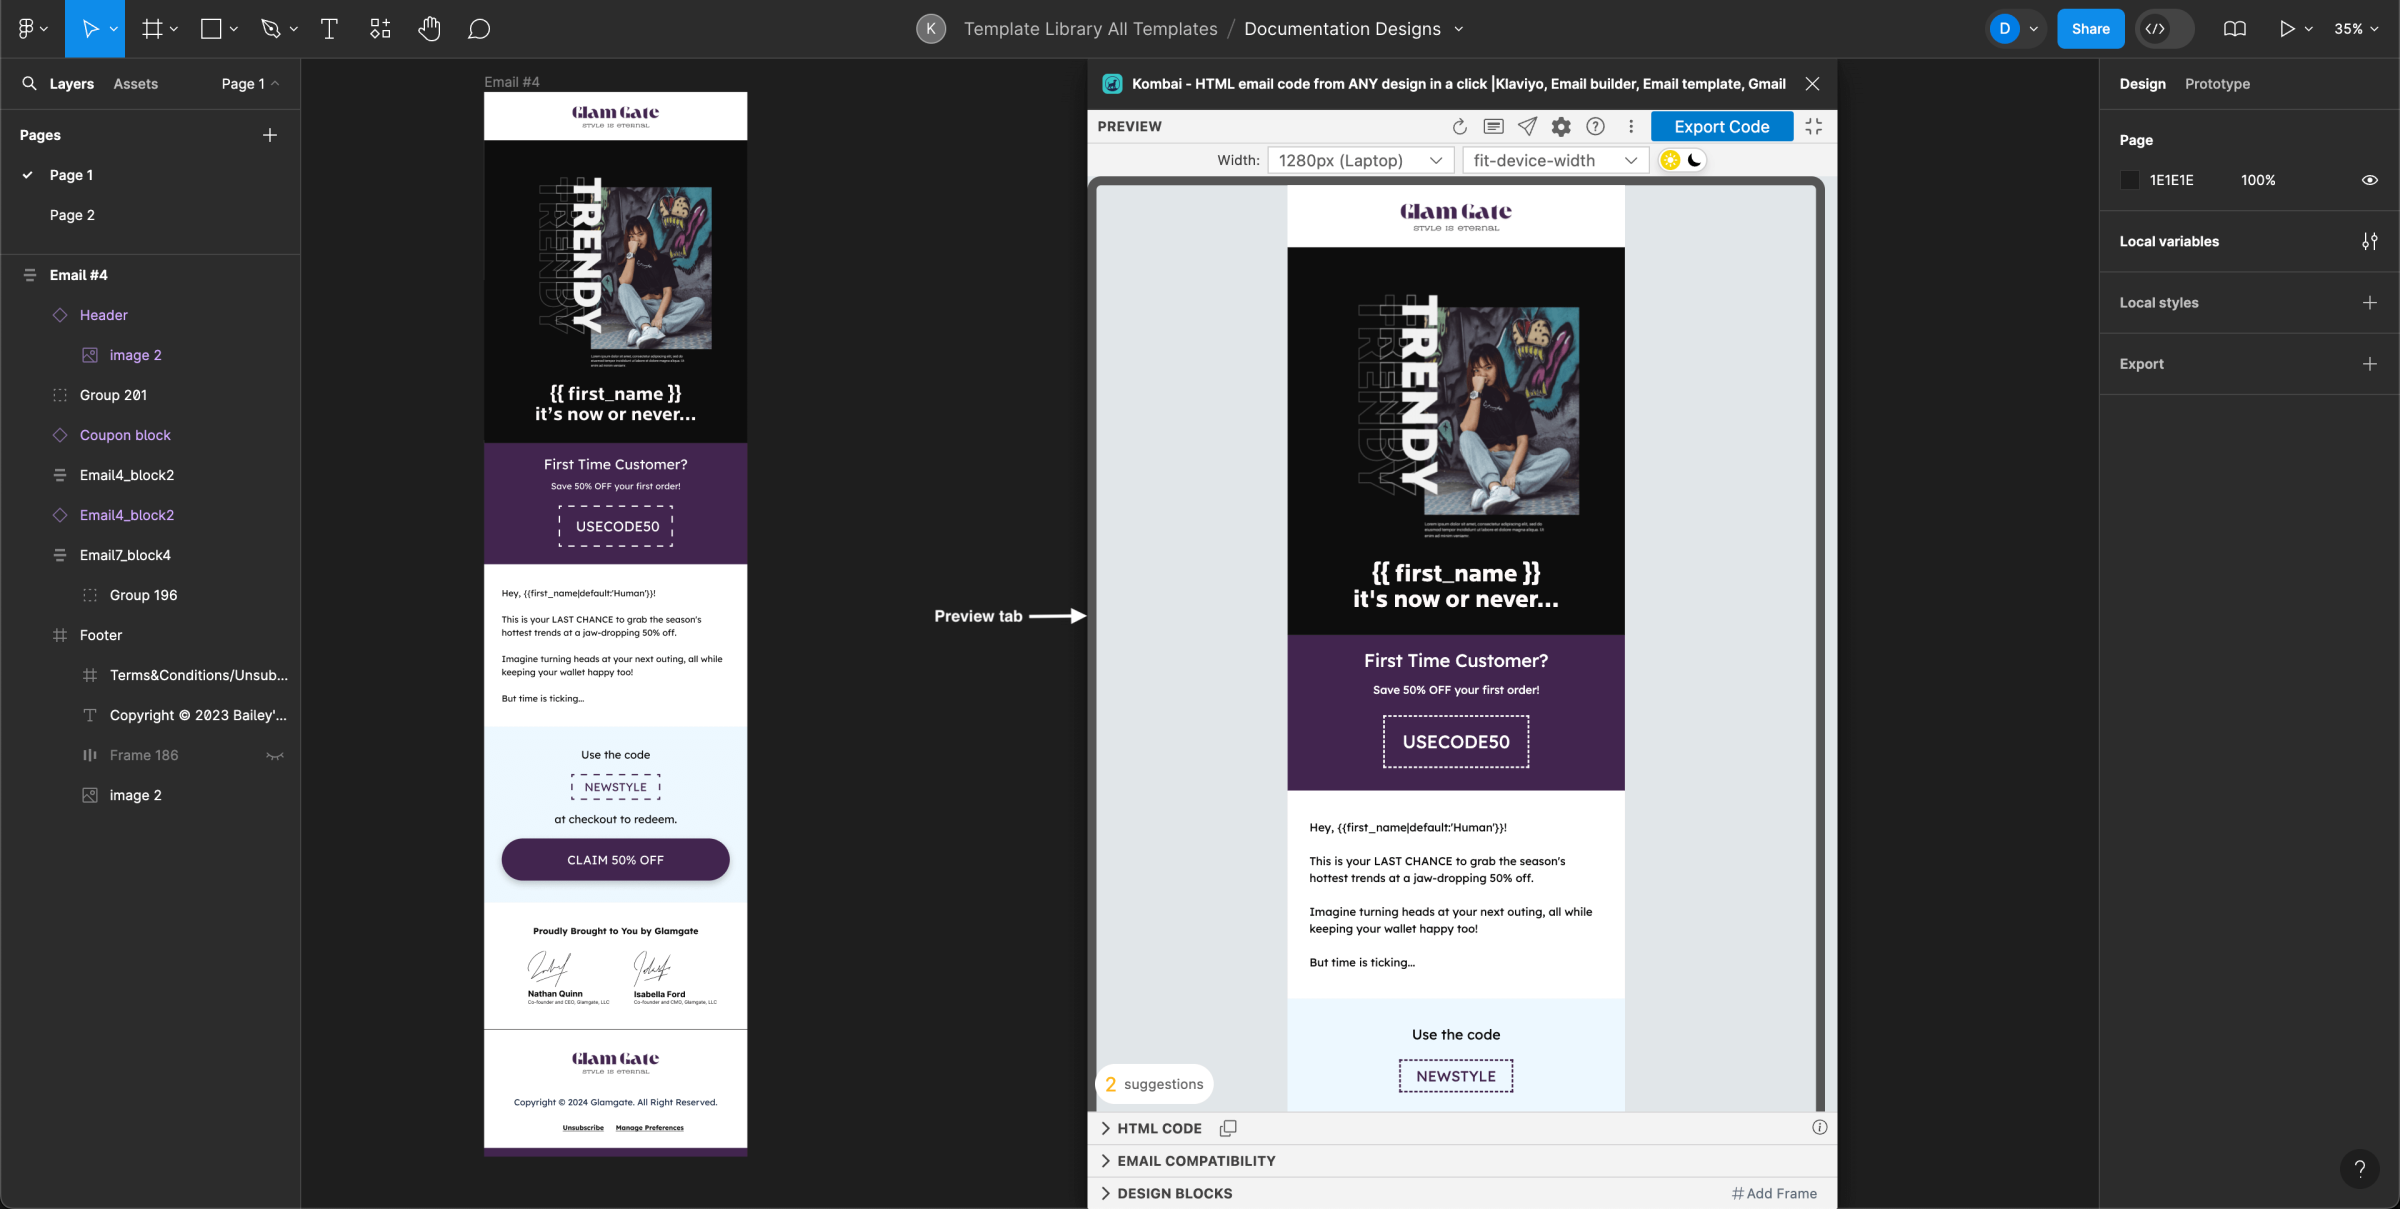2400x1209 pixels.
Task: Click the Comment tool icon
Action: pyautogui.click(x=479, y=28)
